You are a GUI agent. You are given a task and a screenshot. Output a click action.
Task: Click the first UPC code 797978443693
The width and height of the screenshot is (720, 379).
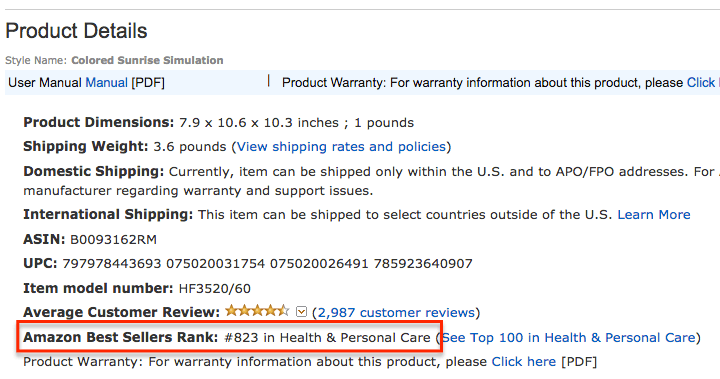pos(112,264)
